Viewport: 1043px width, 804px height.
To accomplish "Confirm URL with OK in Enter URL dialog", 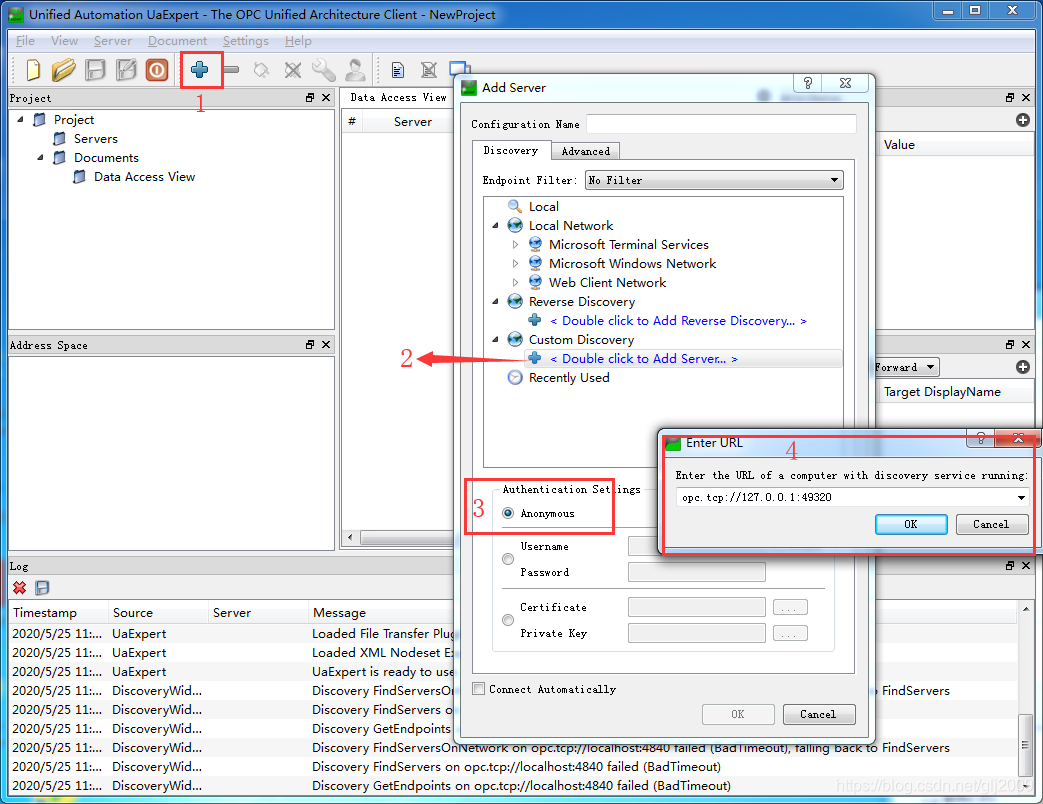I will click(911, 524).
